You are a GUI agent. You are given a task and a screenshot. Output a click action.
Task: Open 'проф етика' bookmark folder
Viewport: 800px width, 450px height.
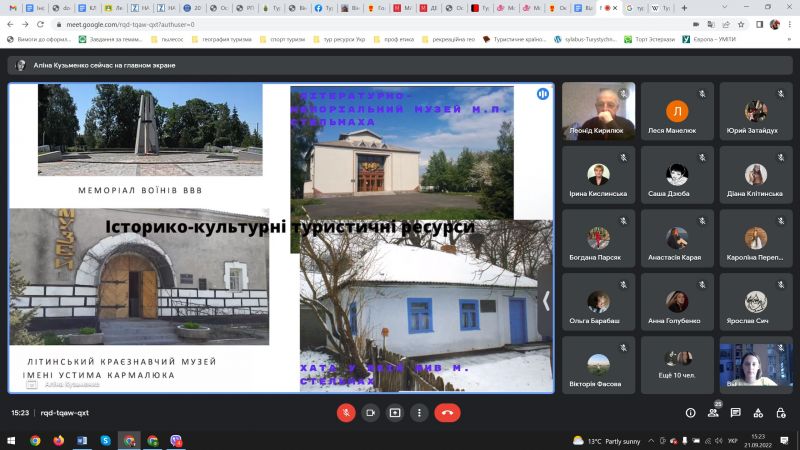pos(394,39)
